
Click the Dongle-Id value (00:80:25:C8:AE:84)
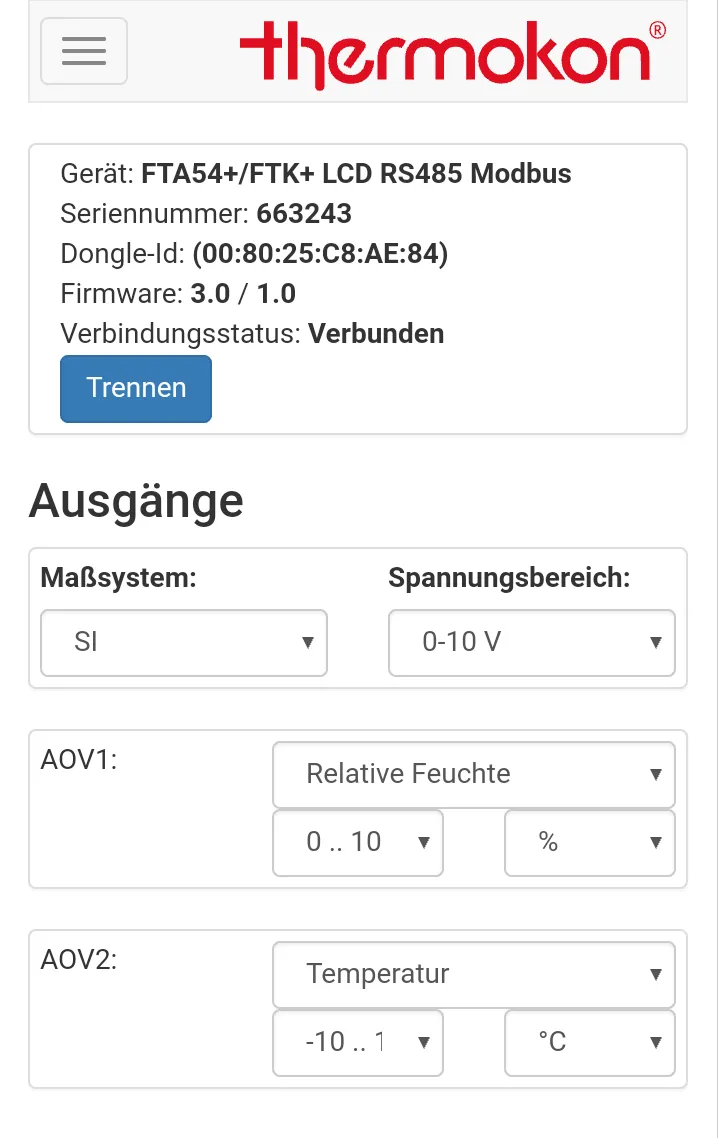point(320,254)
